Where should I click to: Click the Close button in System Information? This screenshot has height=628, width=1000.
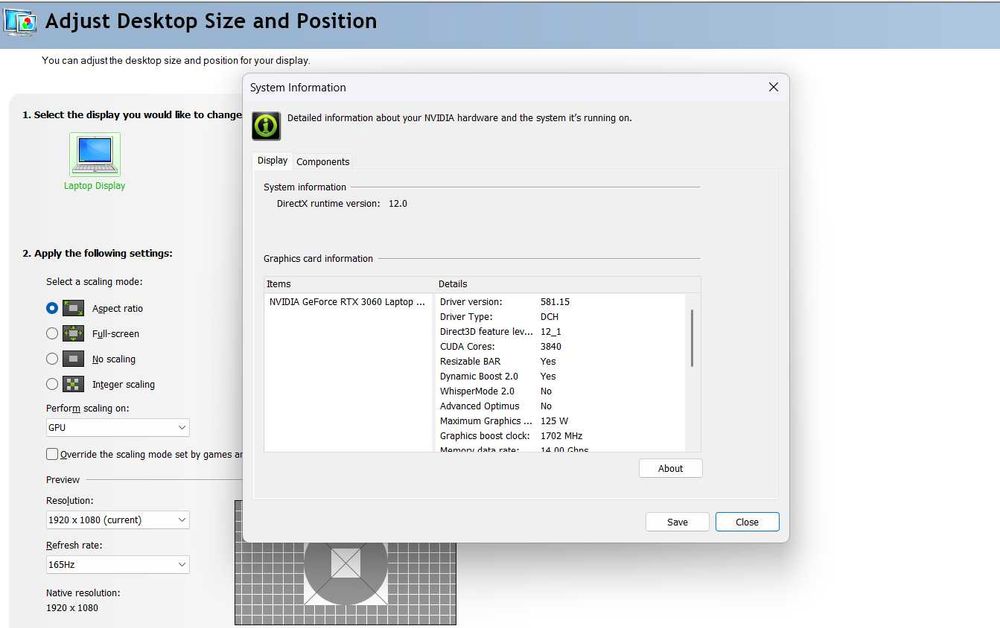click(x=747, y=522)
